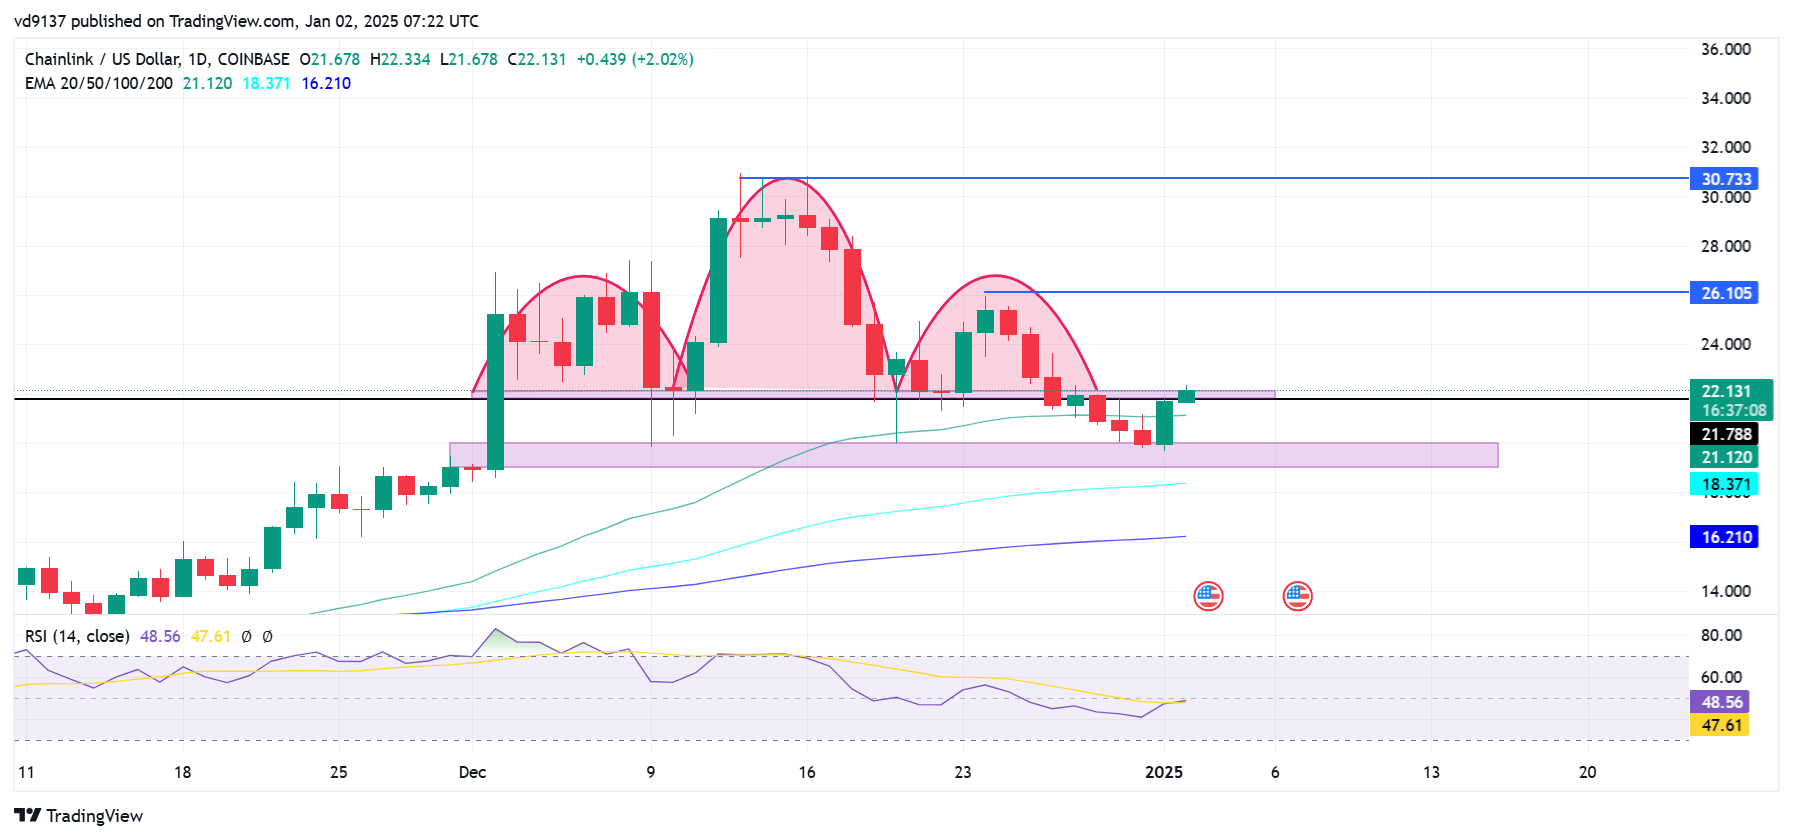Click the 16 date label on time axis

tap(807, 772)
